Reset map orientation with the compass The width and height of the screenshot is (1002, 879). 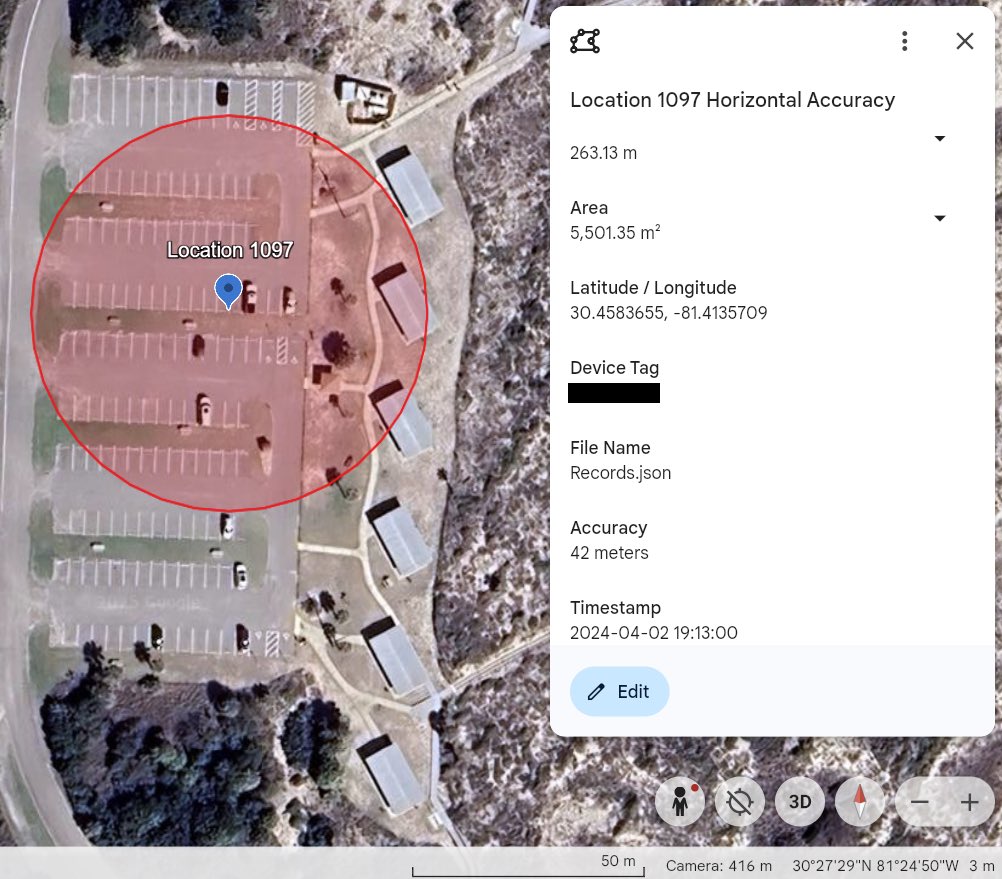[859, 801]
